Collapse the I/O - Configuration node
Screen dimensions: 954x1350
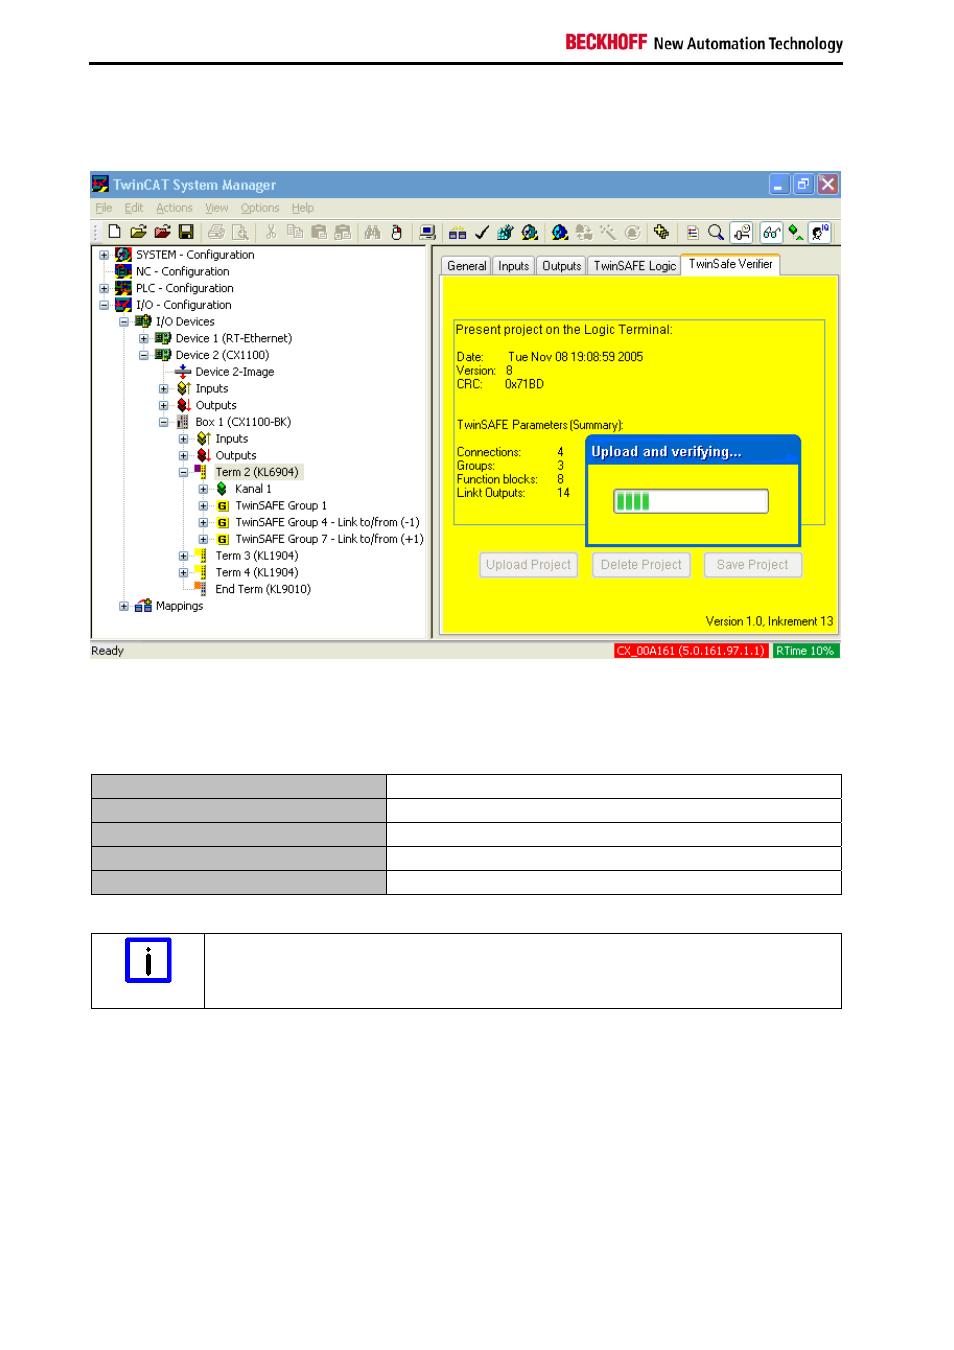[104, 305]
